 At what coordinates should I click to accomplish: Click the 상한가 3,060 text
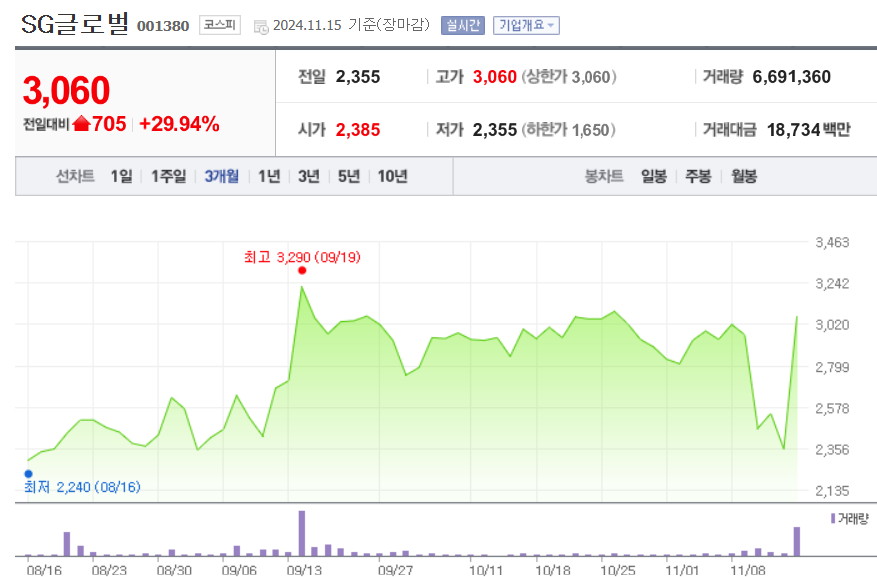569,77
